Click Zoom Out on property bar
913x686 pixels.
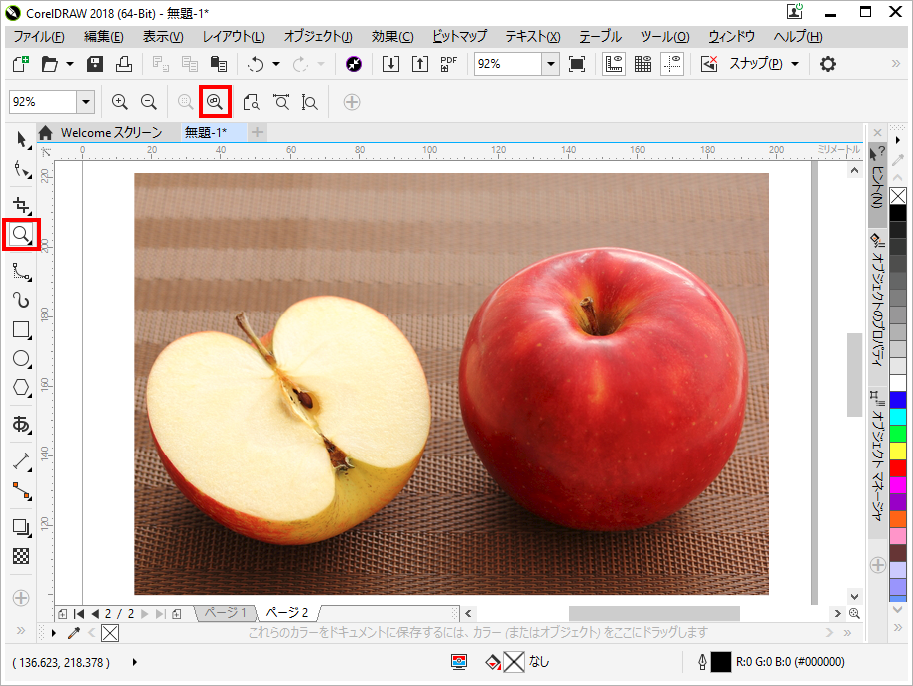click(x=149, y=102)
